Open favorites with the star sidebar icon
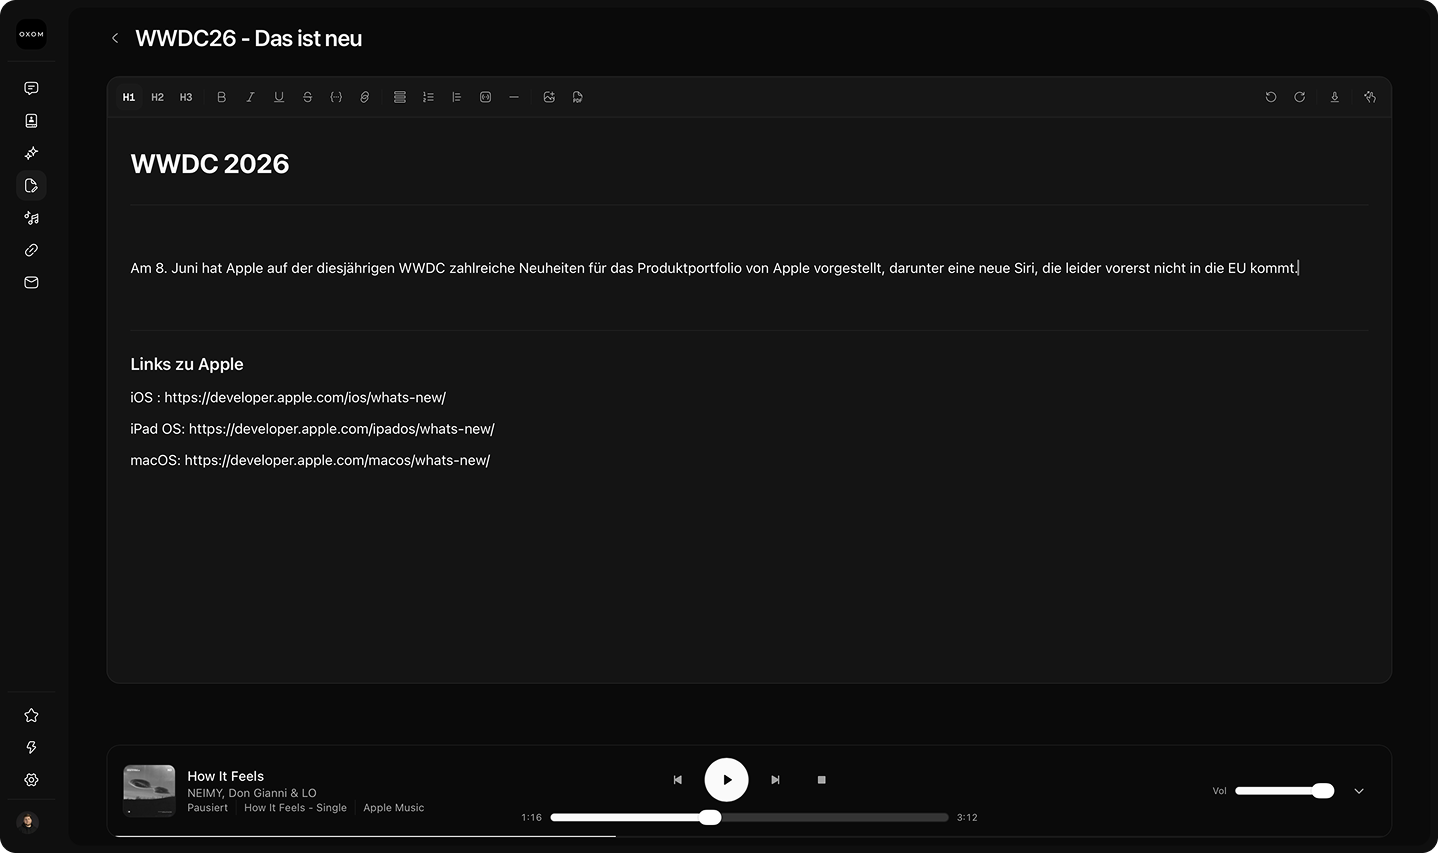Viewport: 1438px width, 853px height. click(32, 715)
